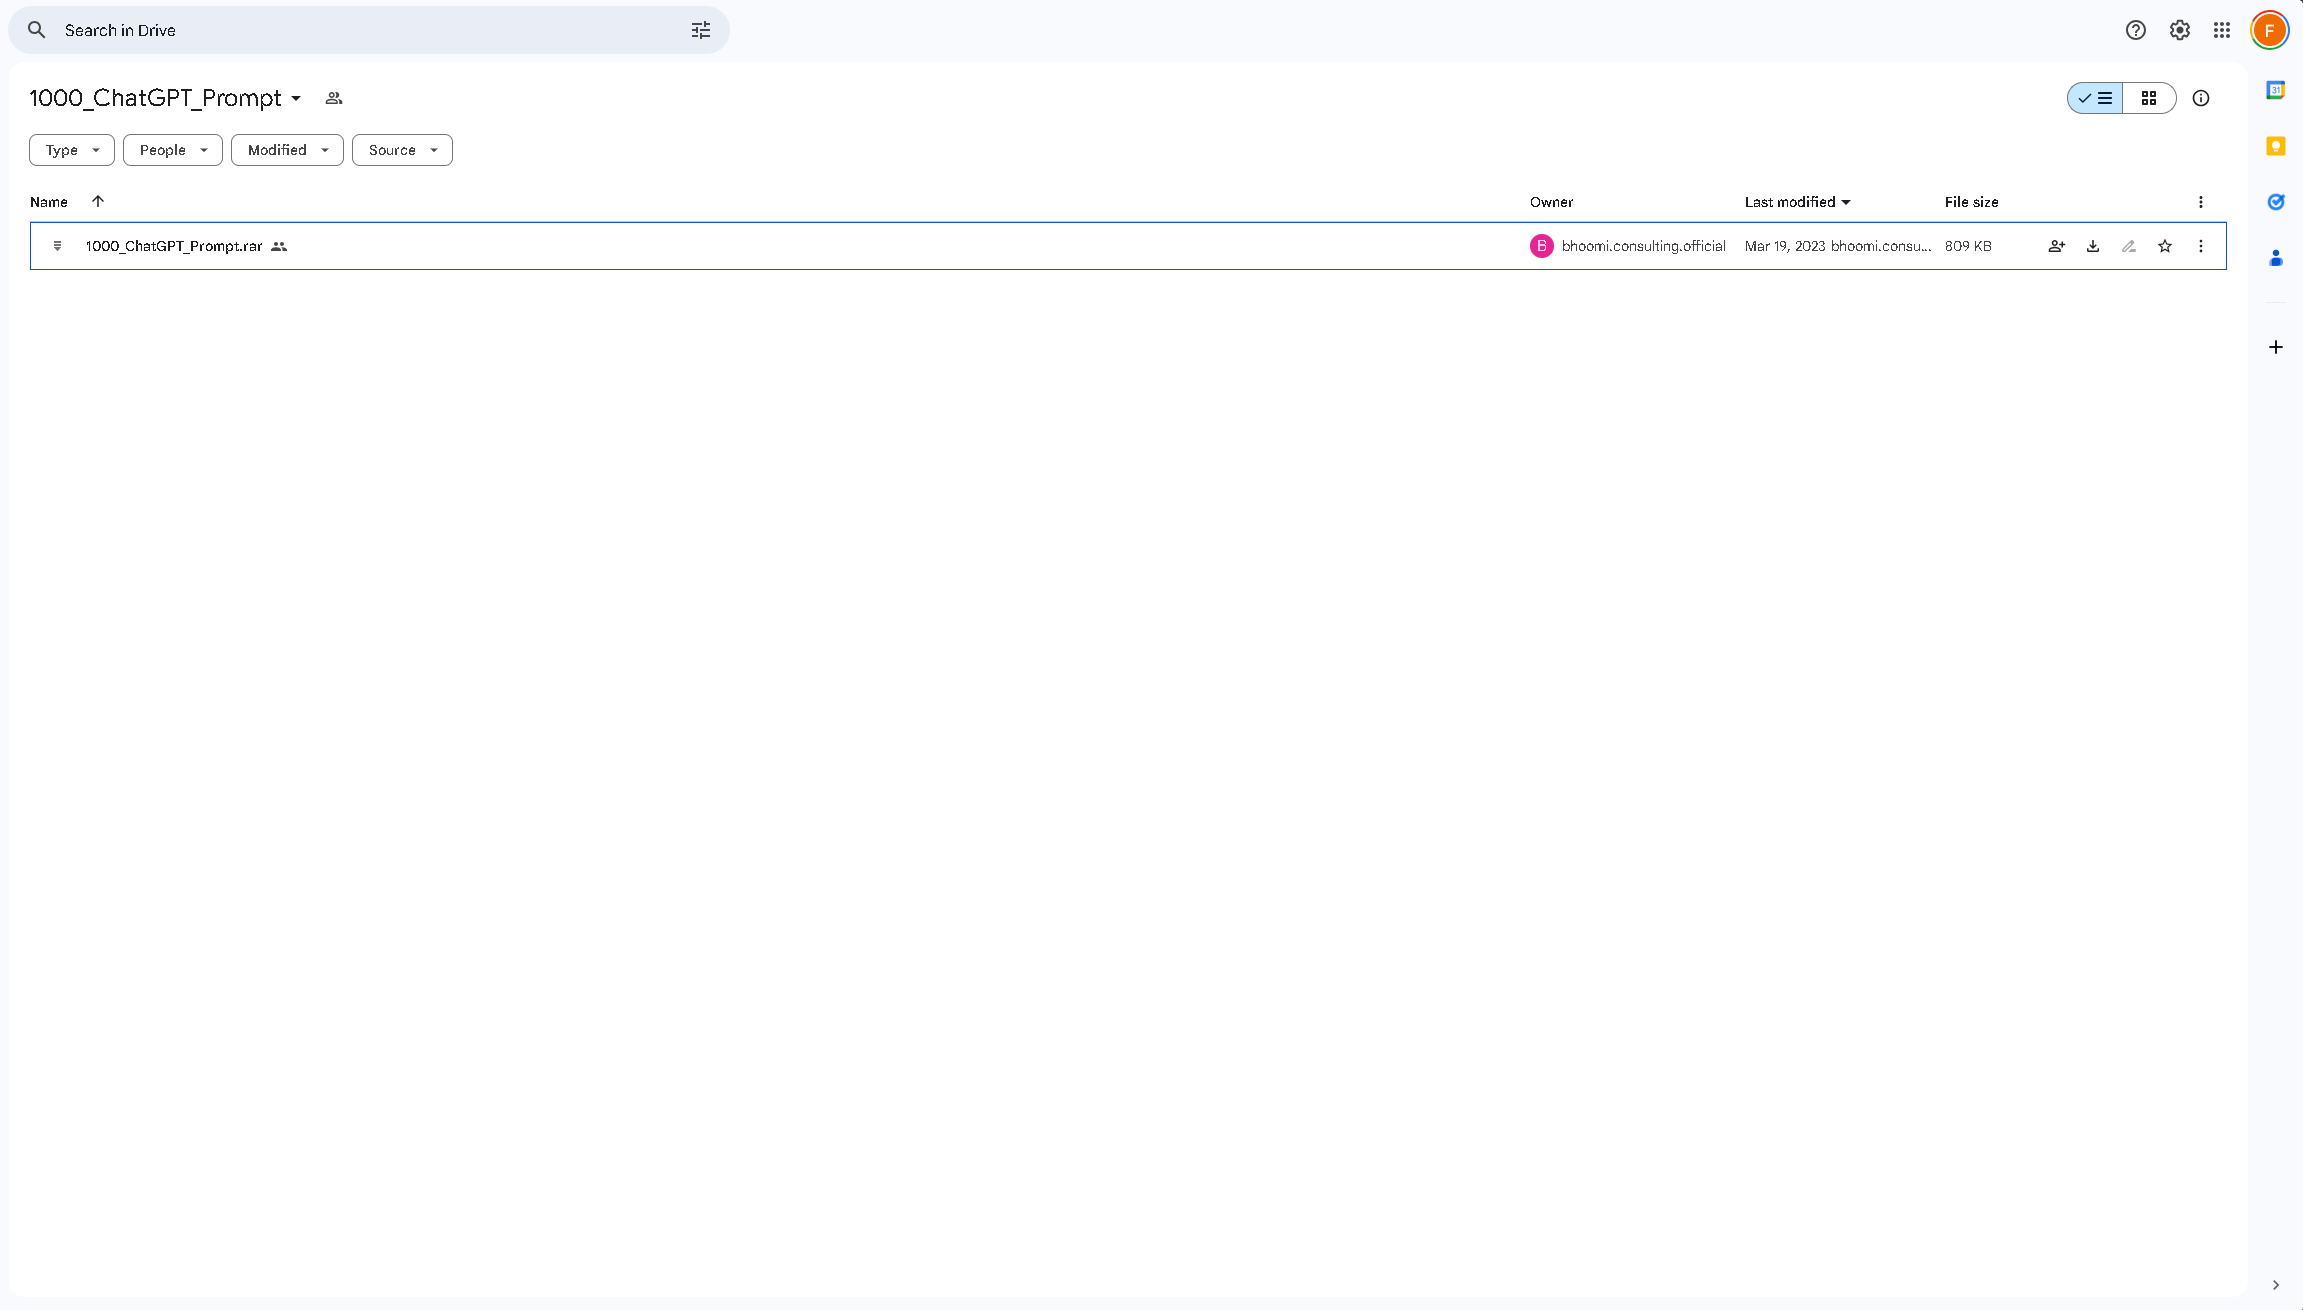Rename the rar file pencil icon
Viewport: 2303px width, 1310px height.
click(2129, 246)
